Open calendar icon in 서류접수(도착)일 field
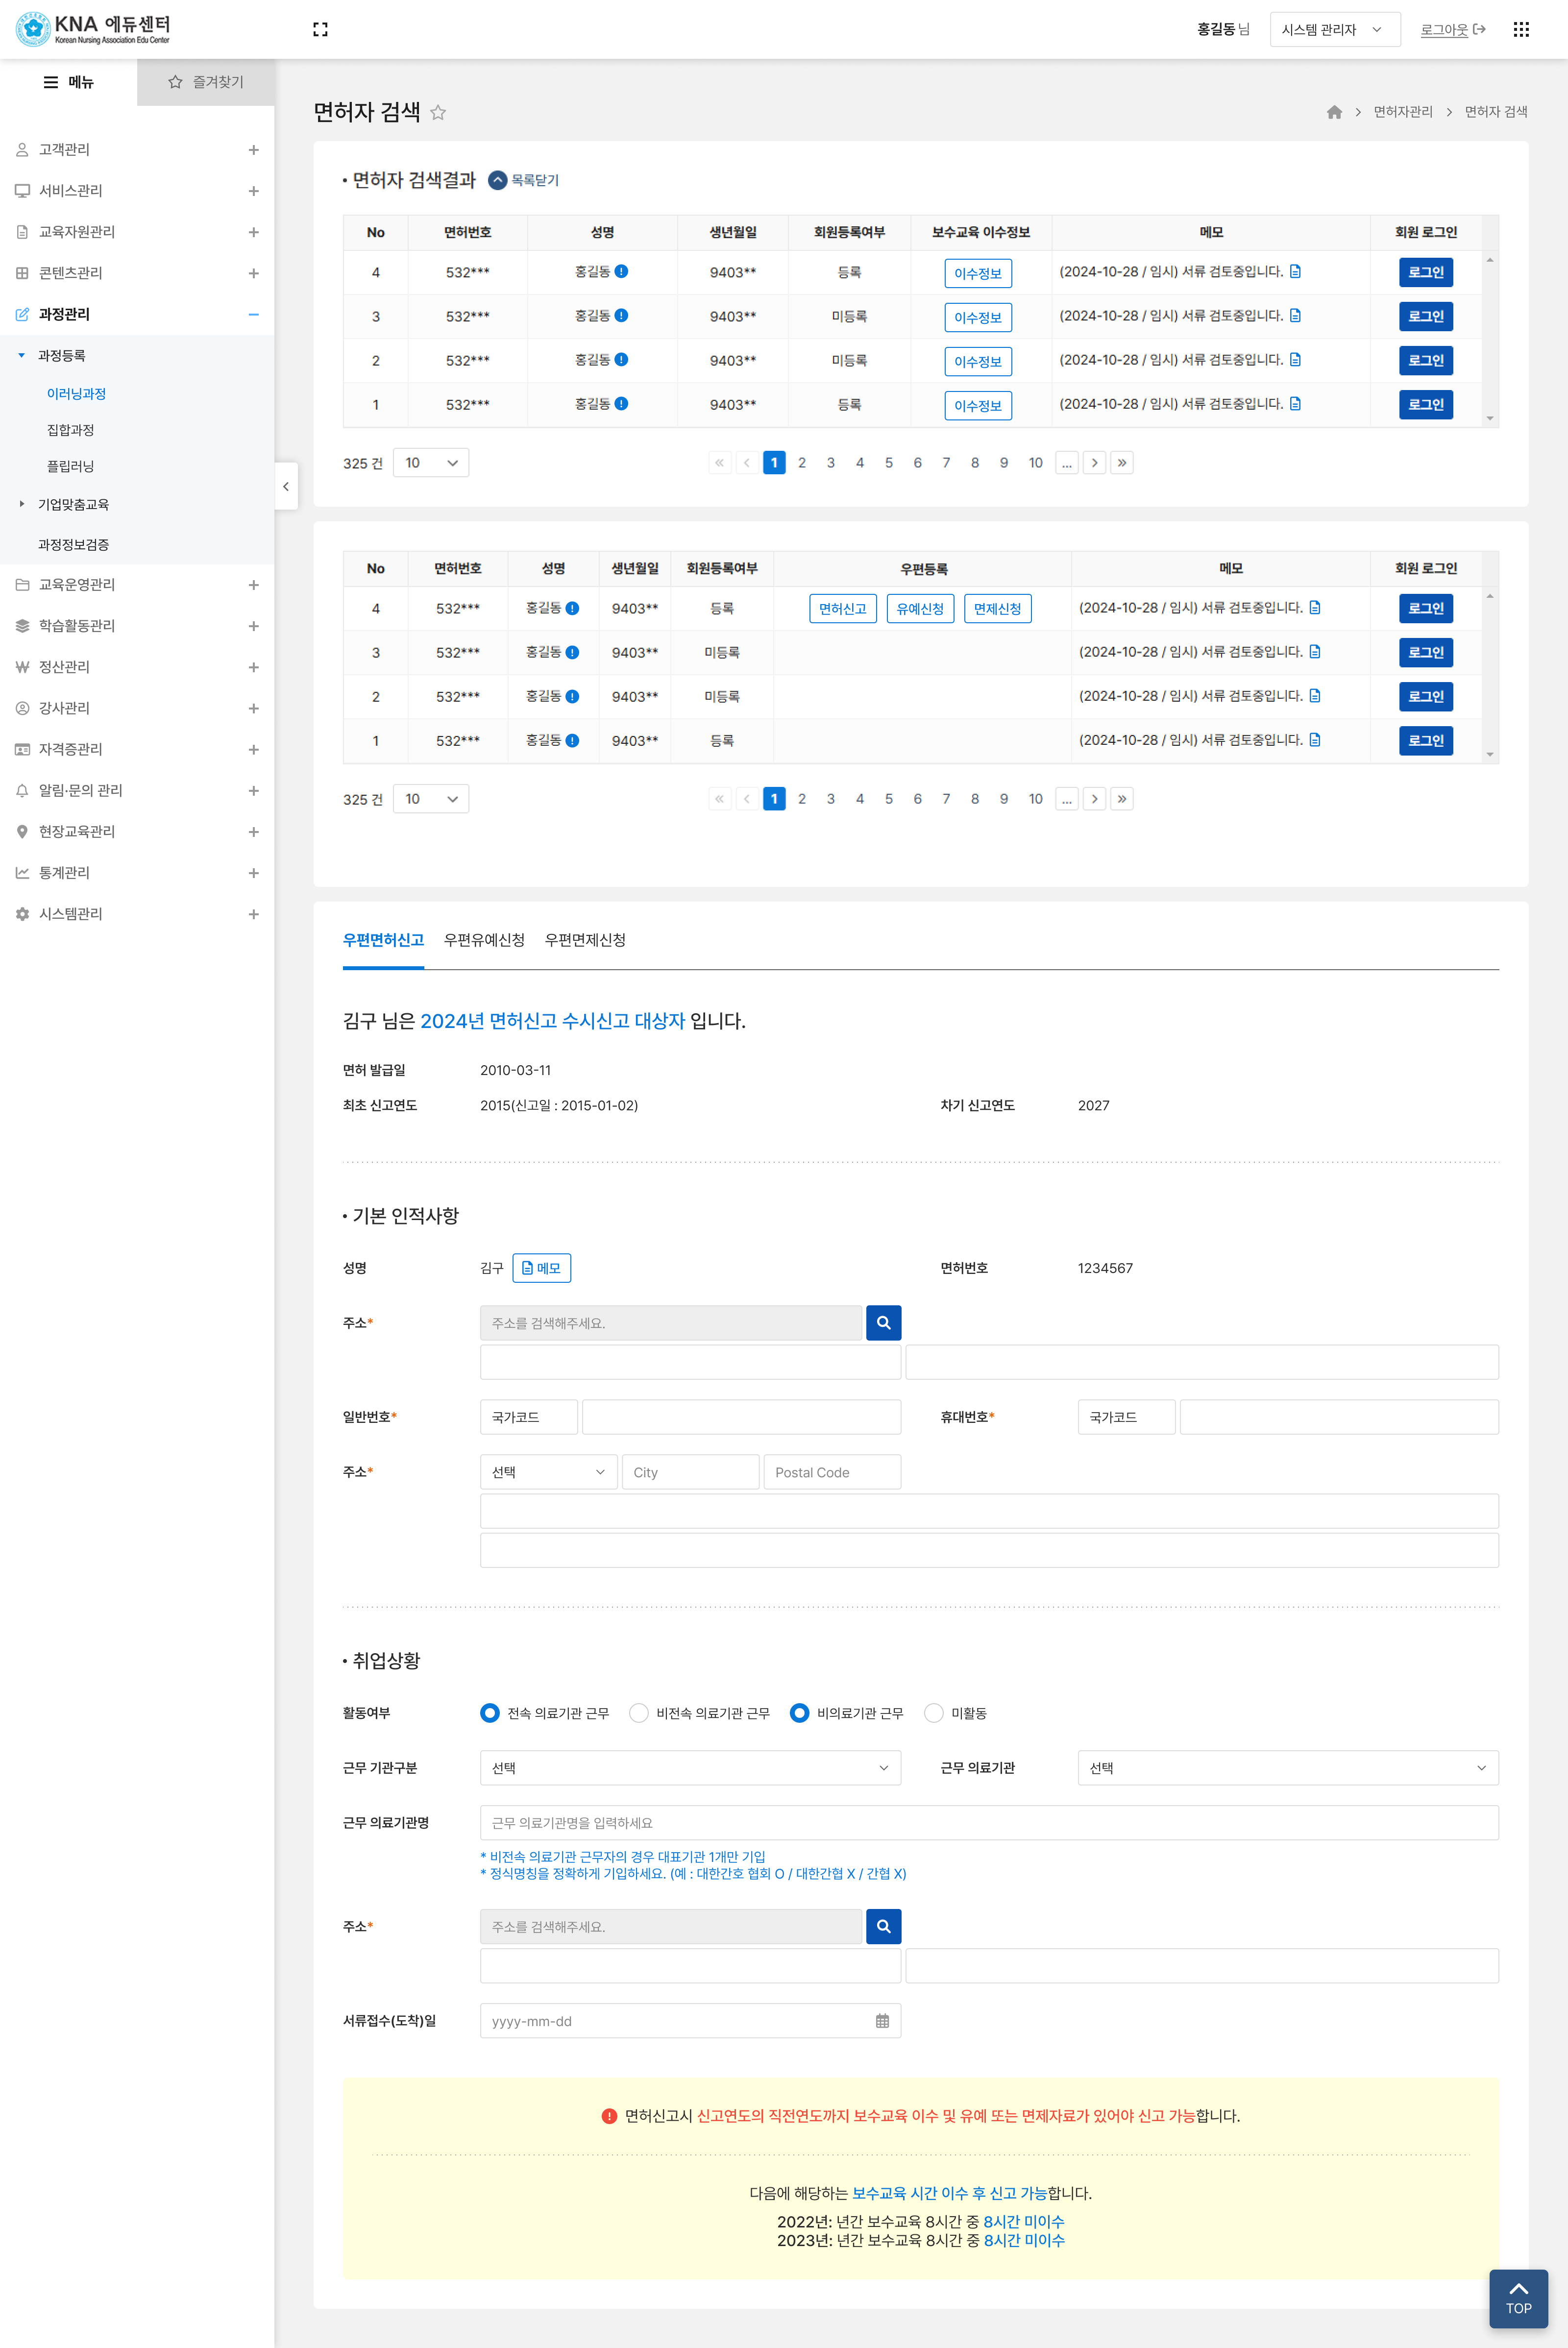1568x2348 pixels. coord(882,2020)
